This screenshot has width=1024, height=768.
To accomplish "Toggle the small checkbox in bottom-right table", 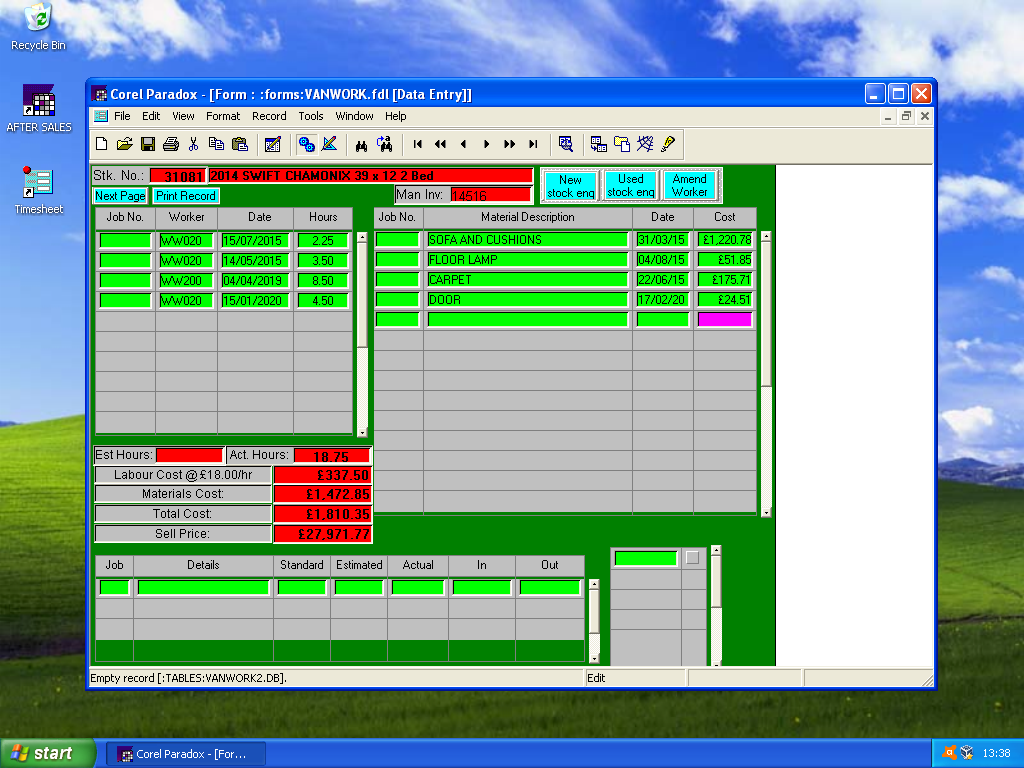I will (692, 559).
